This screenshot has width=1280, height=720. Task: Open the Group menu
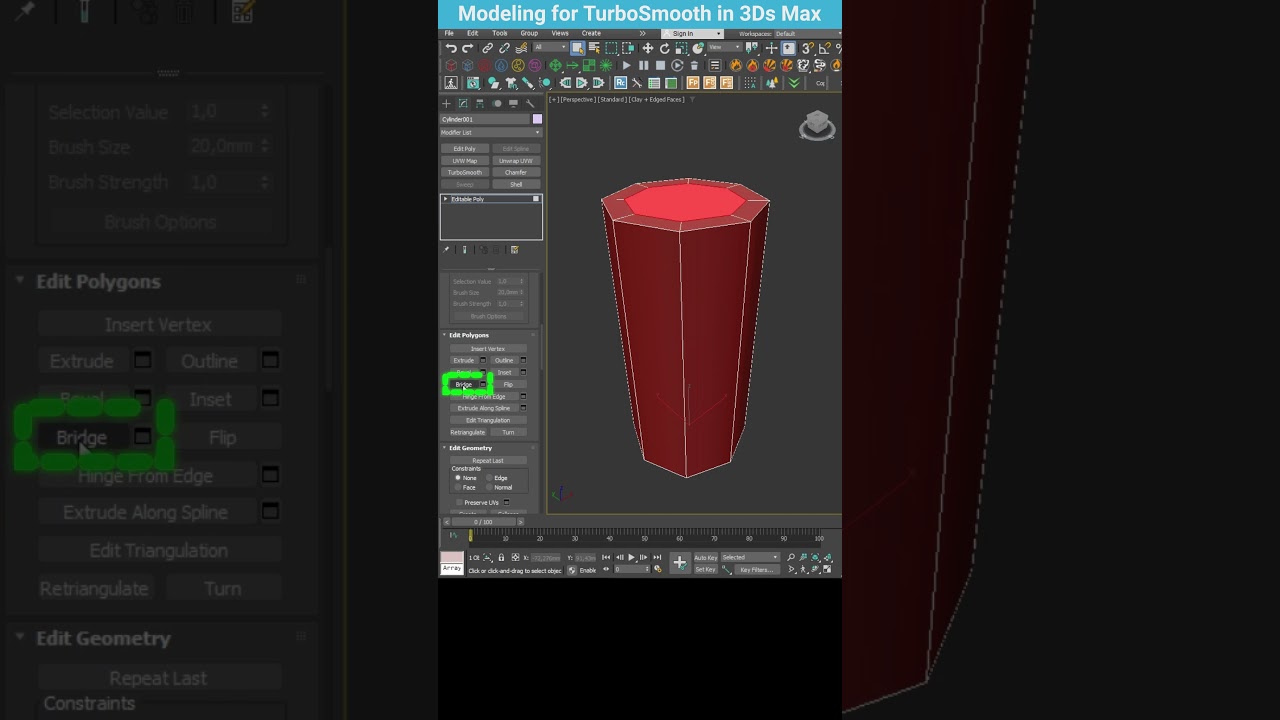tap(529, 33)
